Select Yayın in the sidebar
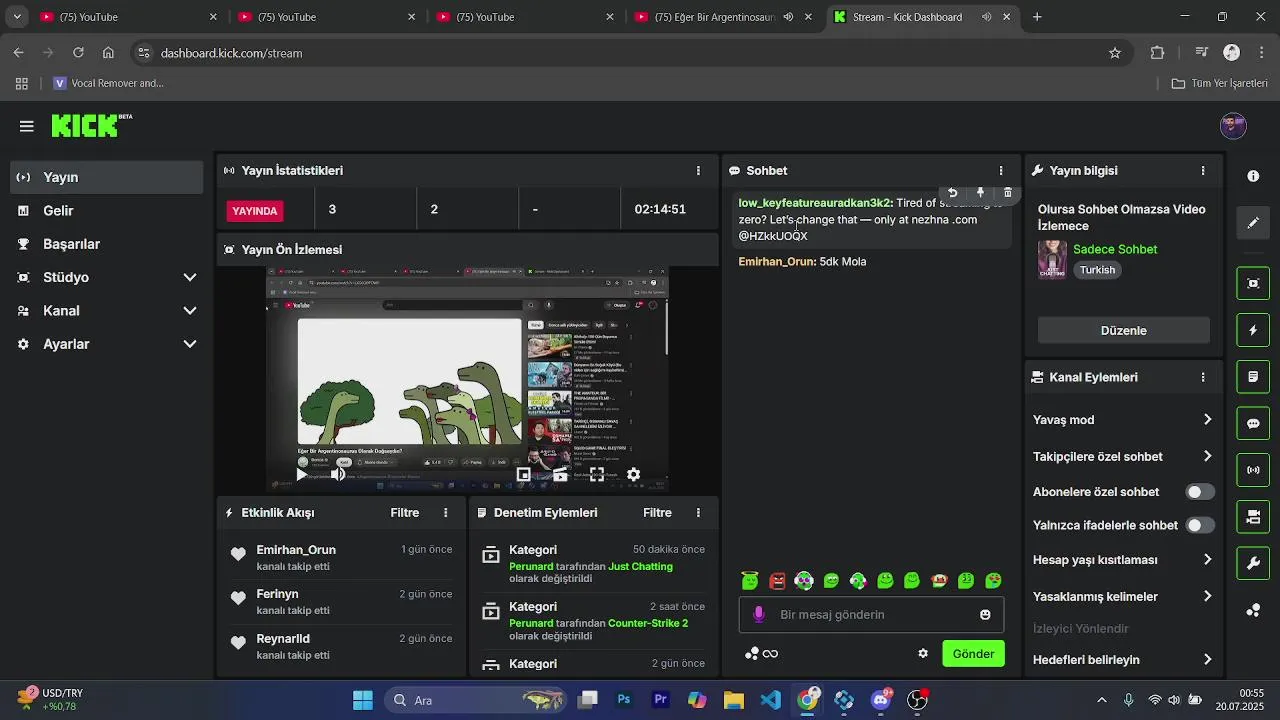 coord(107,177)
